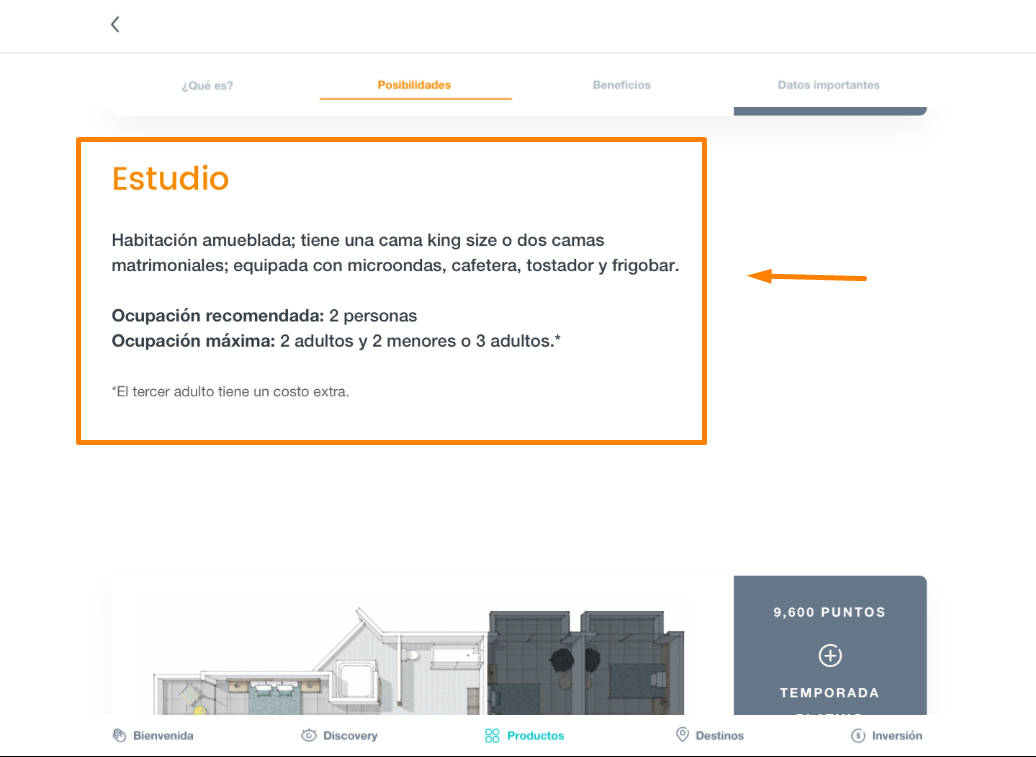Screen dimensions: 1036x757
Task: Open the ¿Qué es? tab
Action: (207, 85)
